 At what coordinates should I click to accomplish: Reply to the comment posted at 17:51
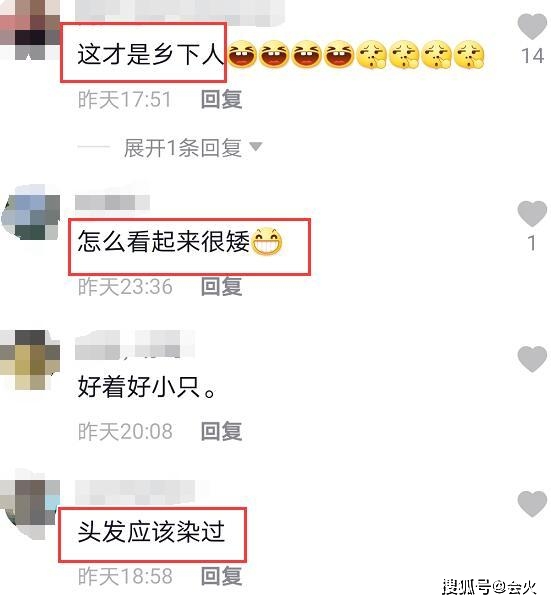(222, 99)
